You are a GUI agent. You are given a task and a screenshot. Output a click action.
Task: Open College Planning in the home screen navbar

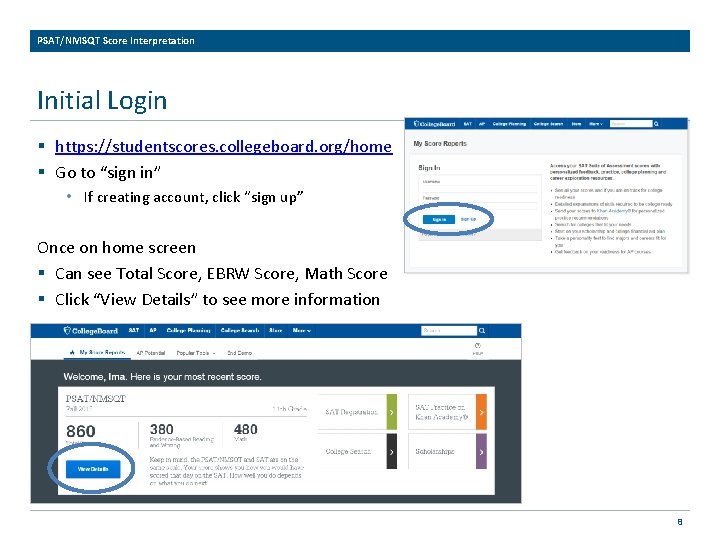pyautogui.click(x=188, y=331)
